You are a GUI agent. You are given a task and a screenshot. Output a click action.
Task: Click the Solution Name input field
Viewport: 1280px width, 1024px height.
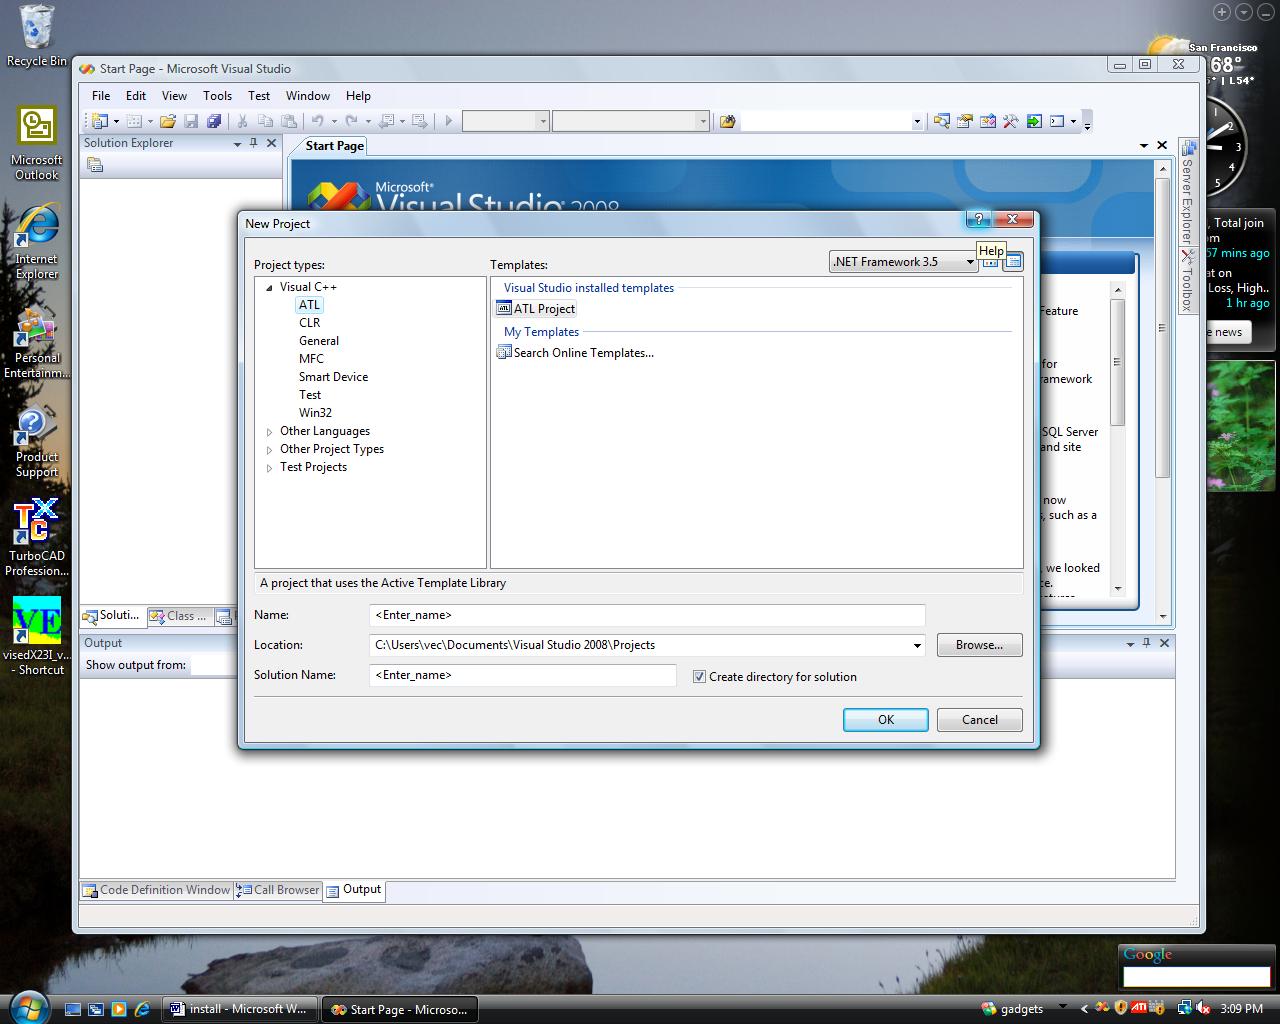523,675
